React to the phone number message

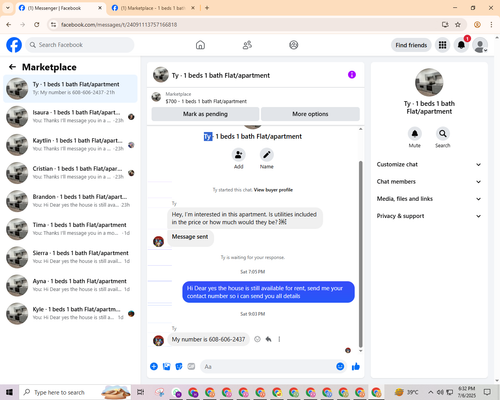click(257, 339)
